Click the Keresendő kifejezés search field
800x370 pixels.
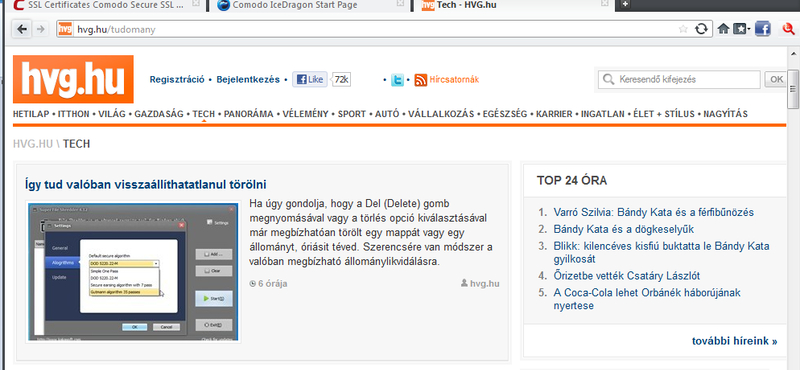pyautogui.click(x=679, y=80)
